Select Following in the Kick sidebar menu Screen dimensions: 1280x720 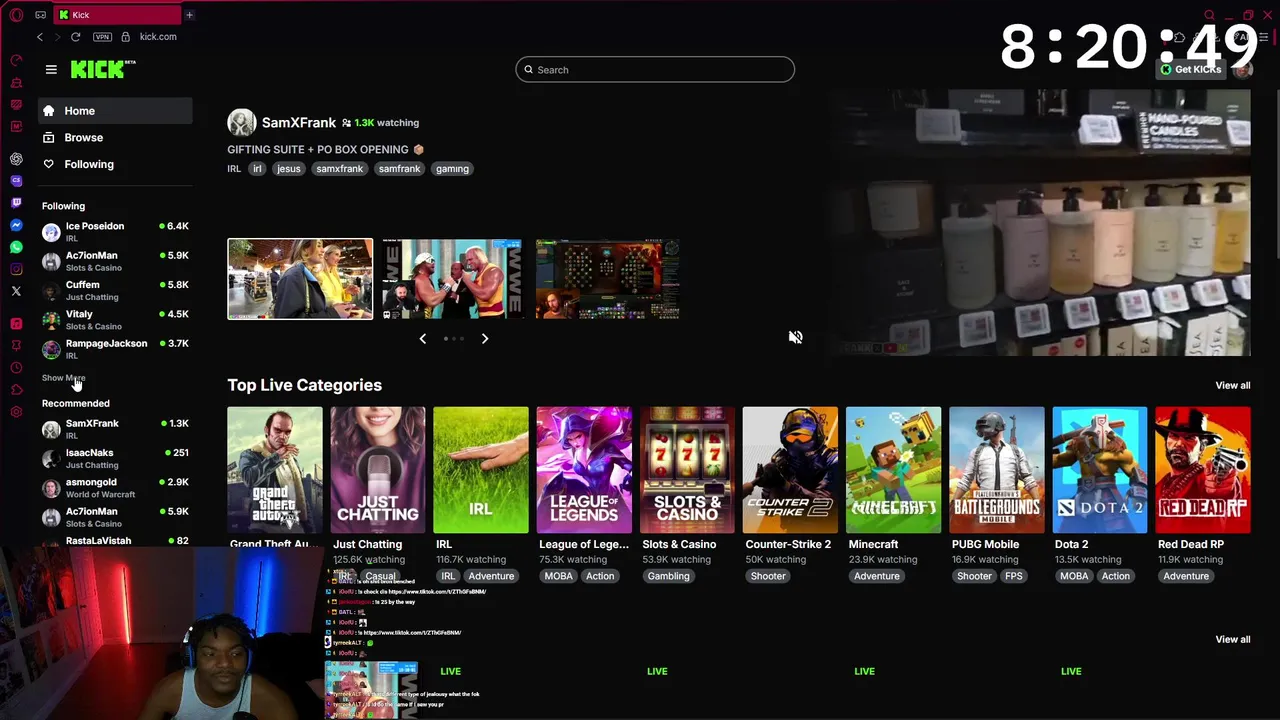[x=115, y=164]
